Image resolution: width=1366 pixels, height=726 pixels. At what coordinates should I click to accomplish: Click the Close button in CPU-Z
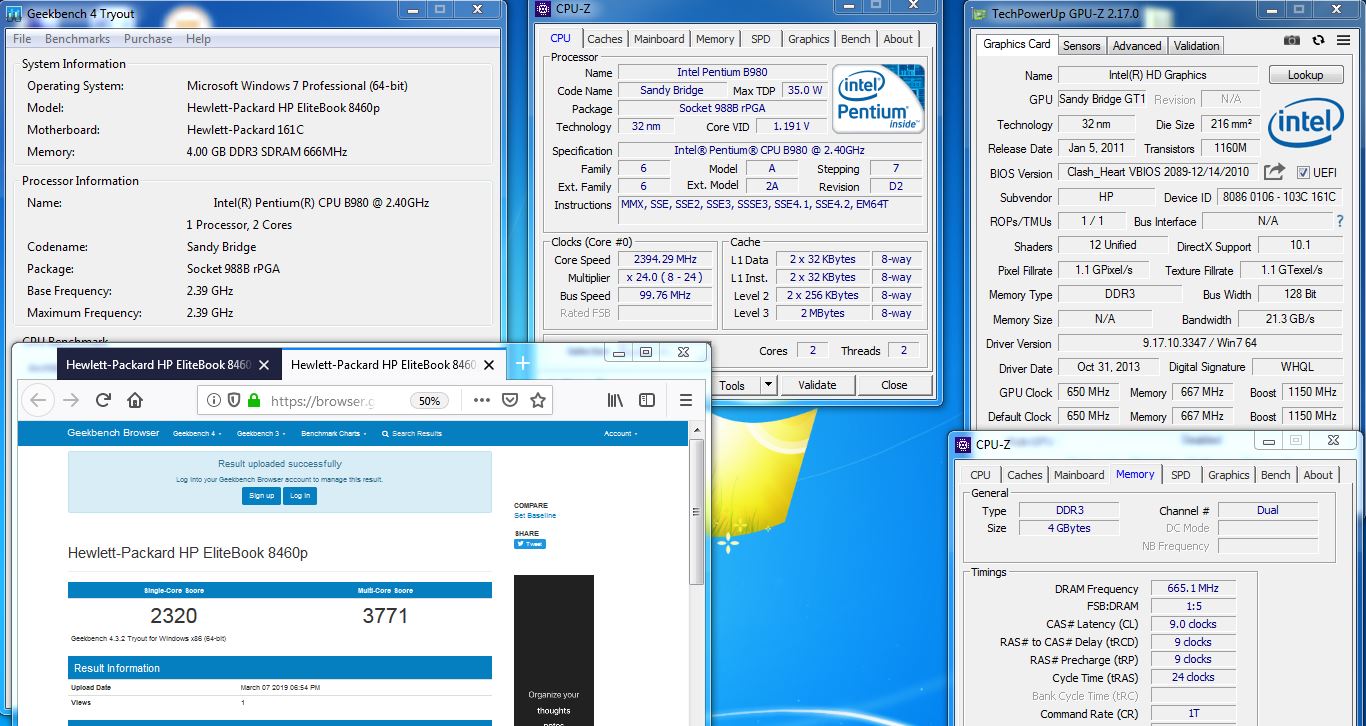[x=894, y=385]
